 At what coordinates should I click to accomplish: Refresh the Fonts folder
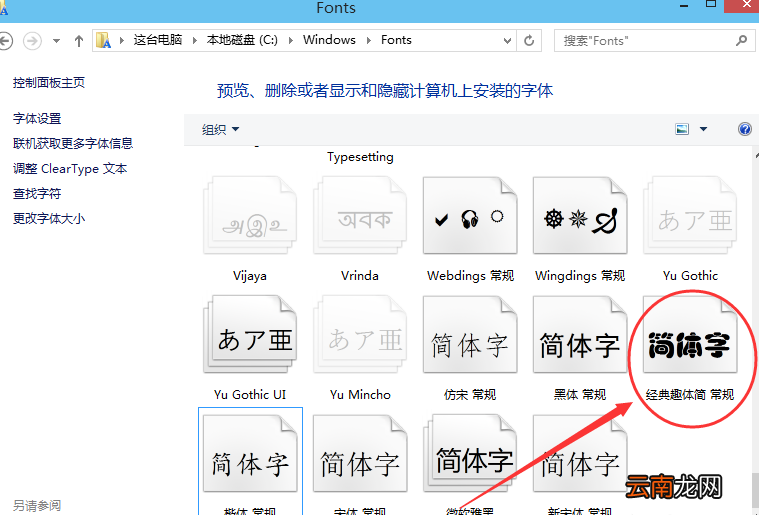tap(529, 40)
